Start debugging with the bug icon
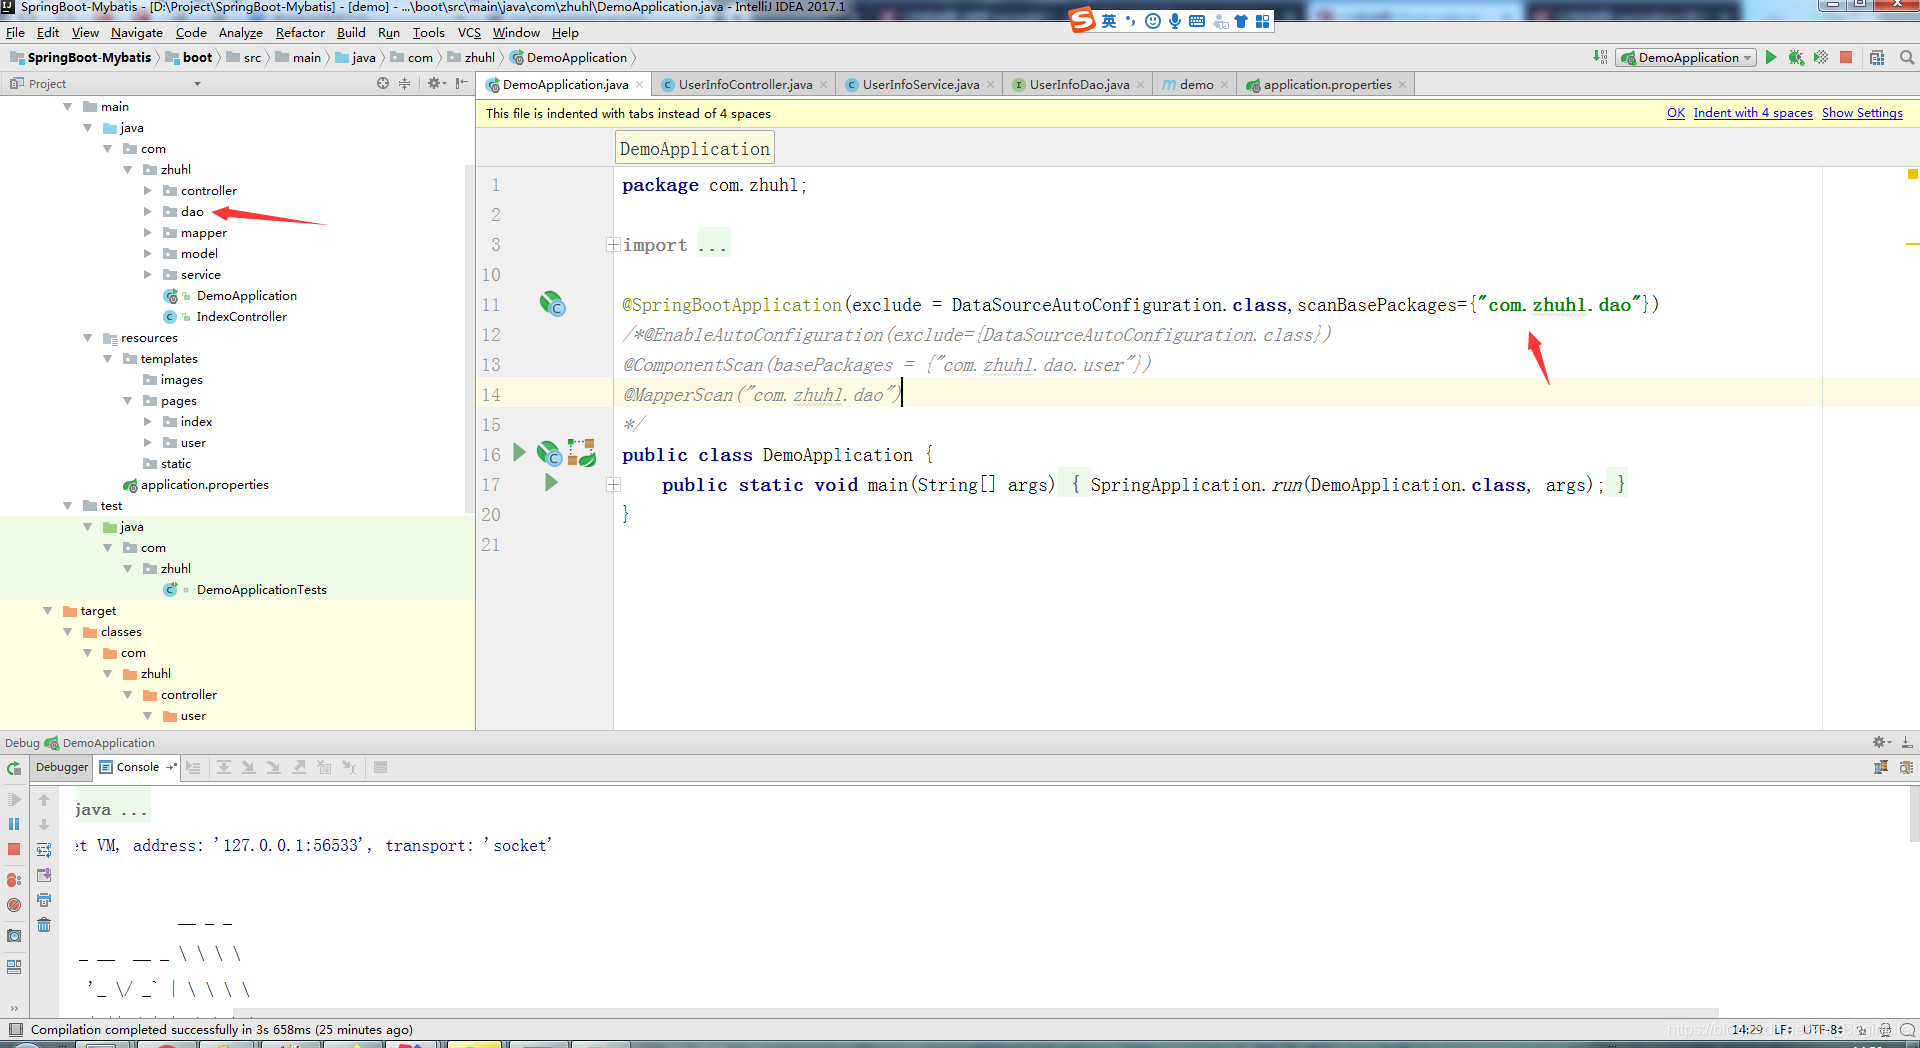Screen dimensions: 1920x1048 tap(1796, 58)
